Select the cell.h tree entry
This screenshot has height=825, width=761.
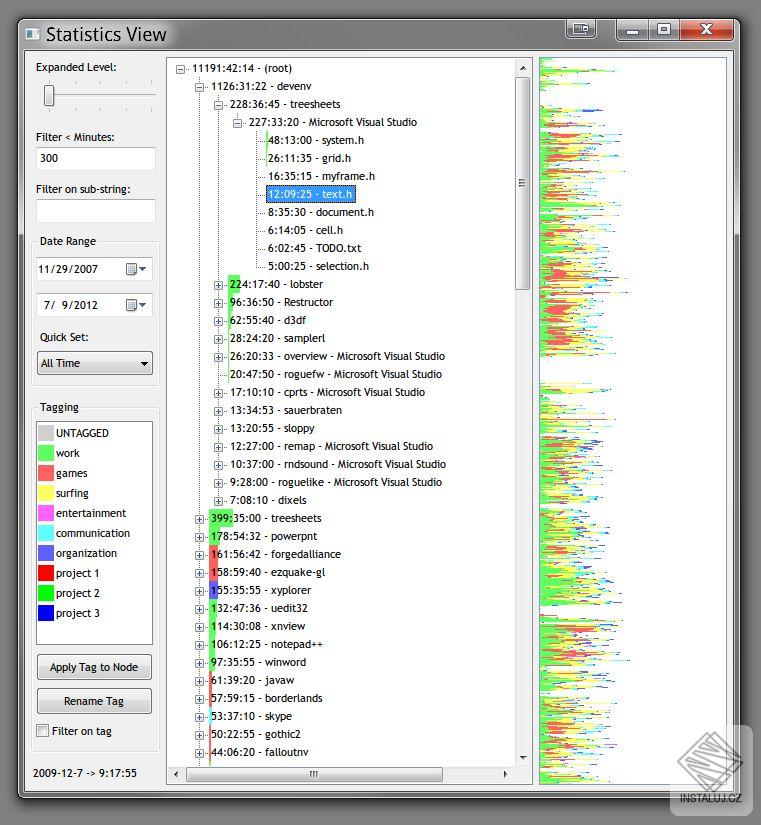click(305, 230)
